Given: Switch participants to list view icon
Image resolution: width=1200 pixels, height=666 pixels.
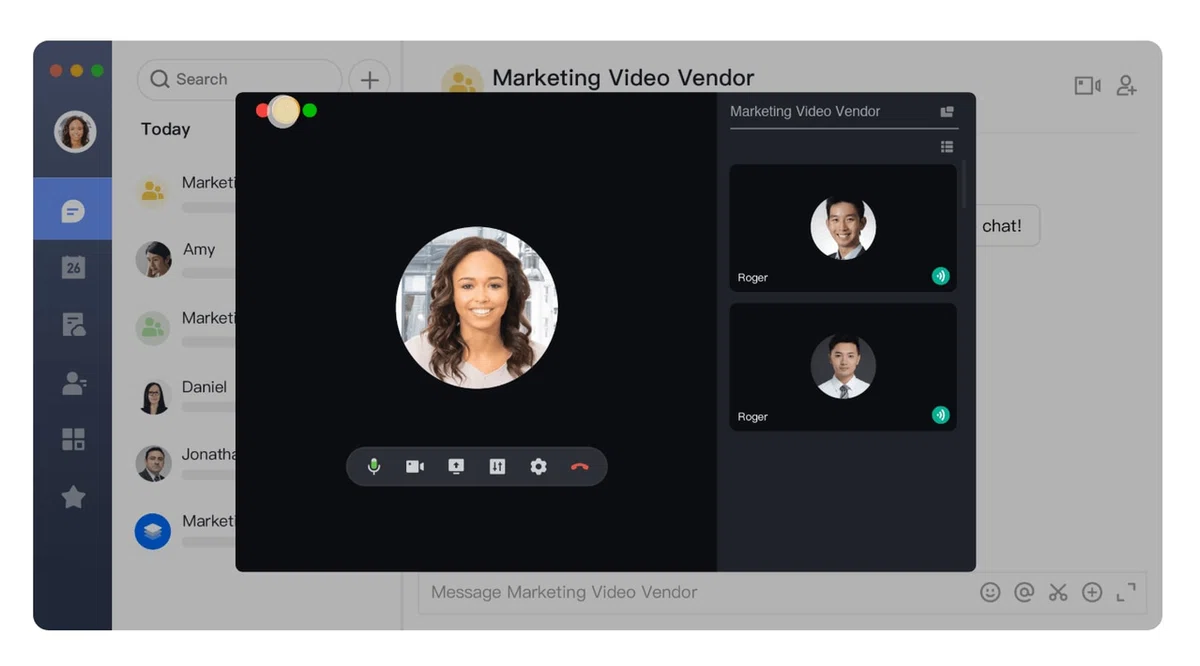Looking at the screenshot, I should tap(947, 147).
